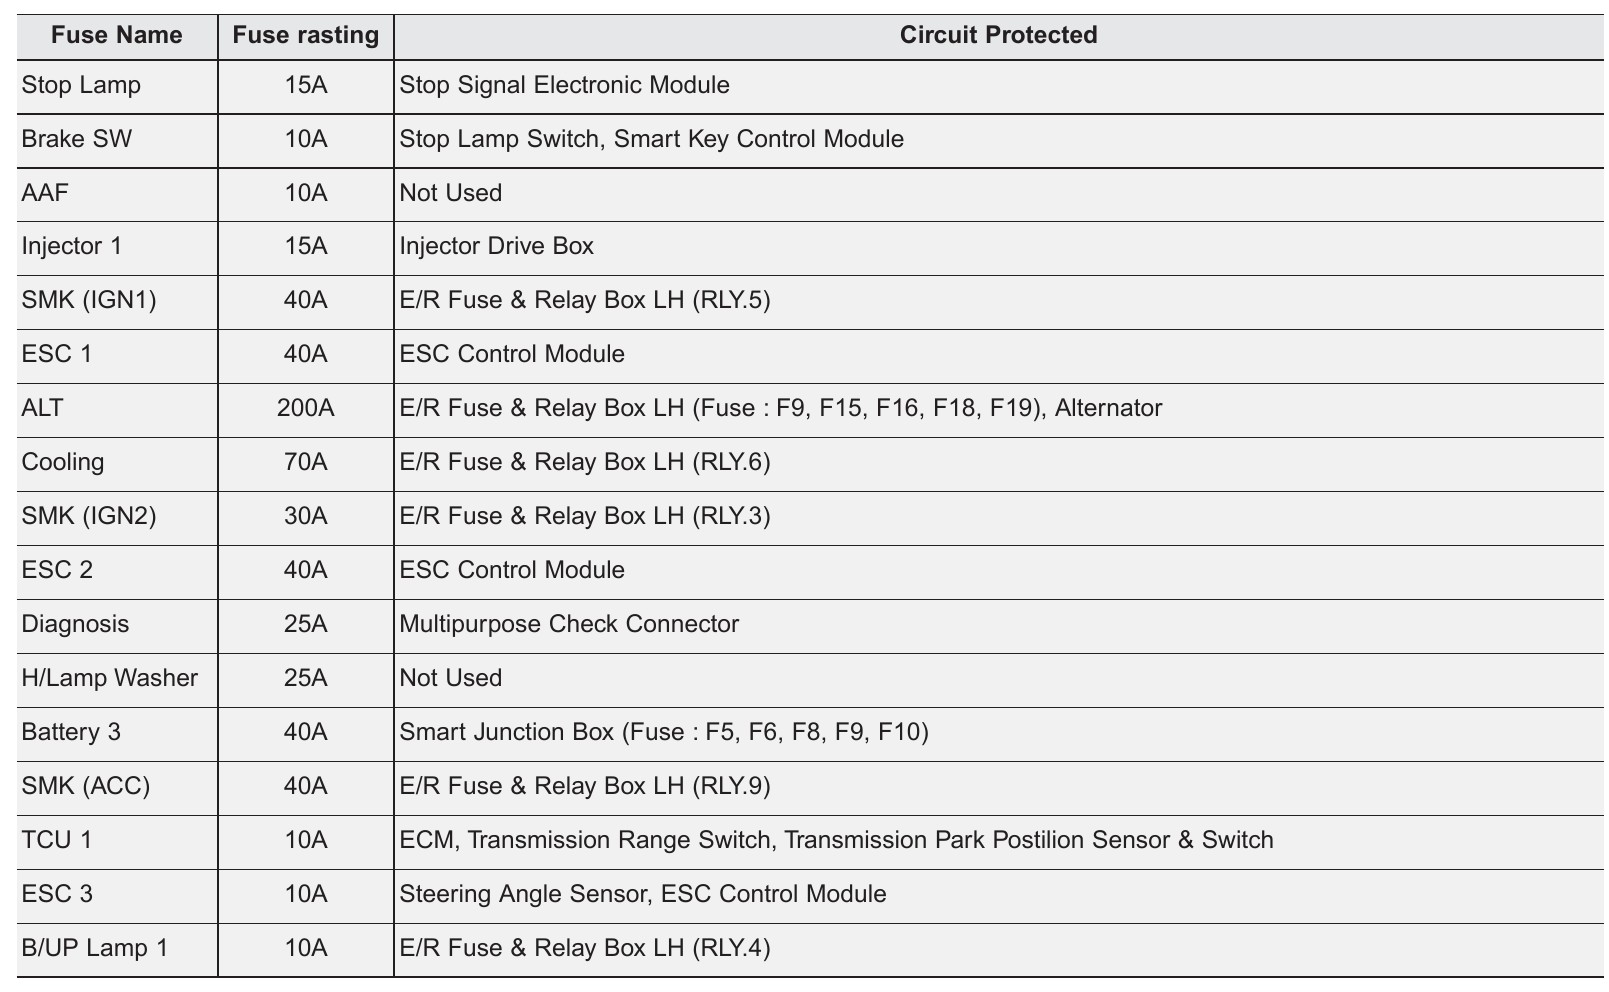Select the Stop Lamp fuse name cell

click(81, 85)
